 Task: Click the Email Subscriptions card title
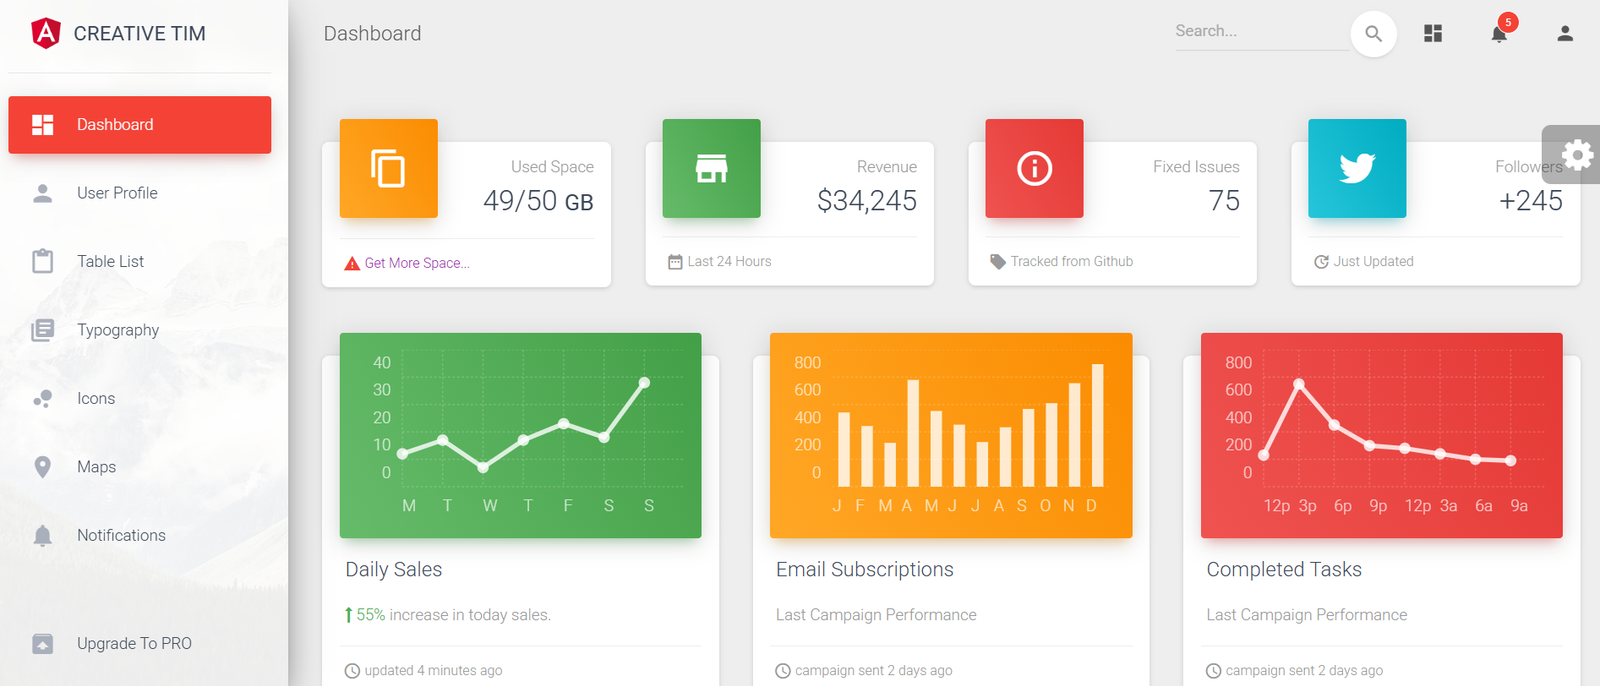(865, 569)
